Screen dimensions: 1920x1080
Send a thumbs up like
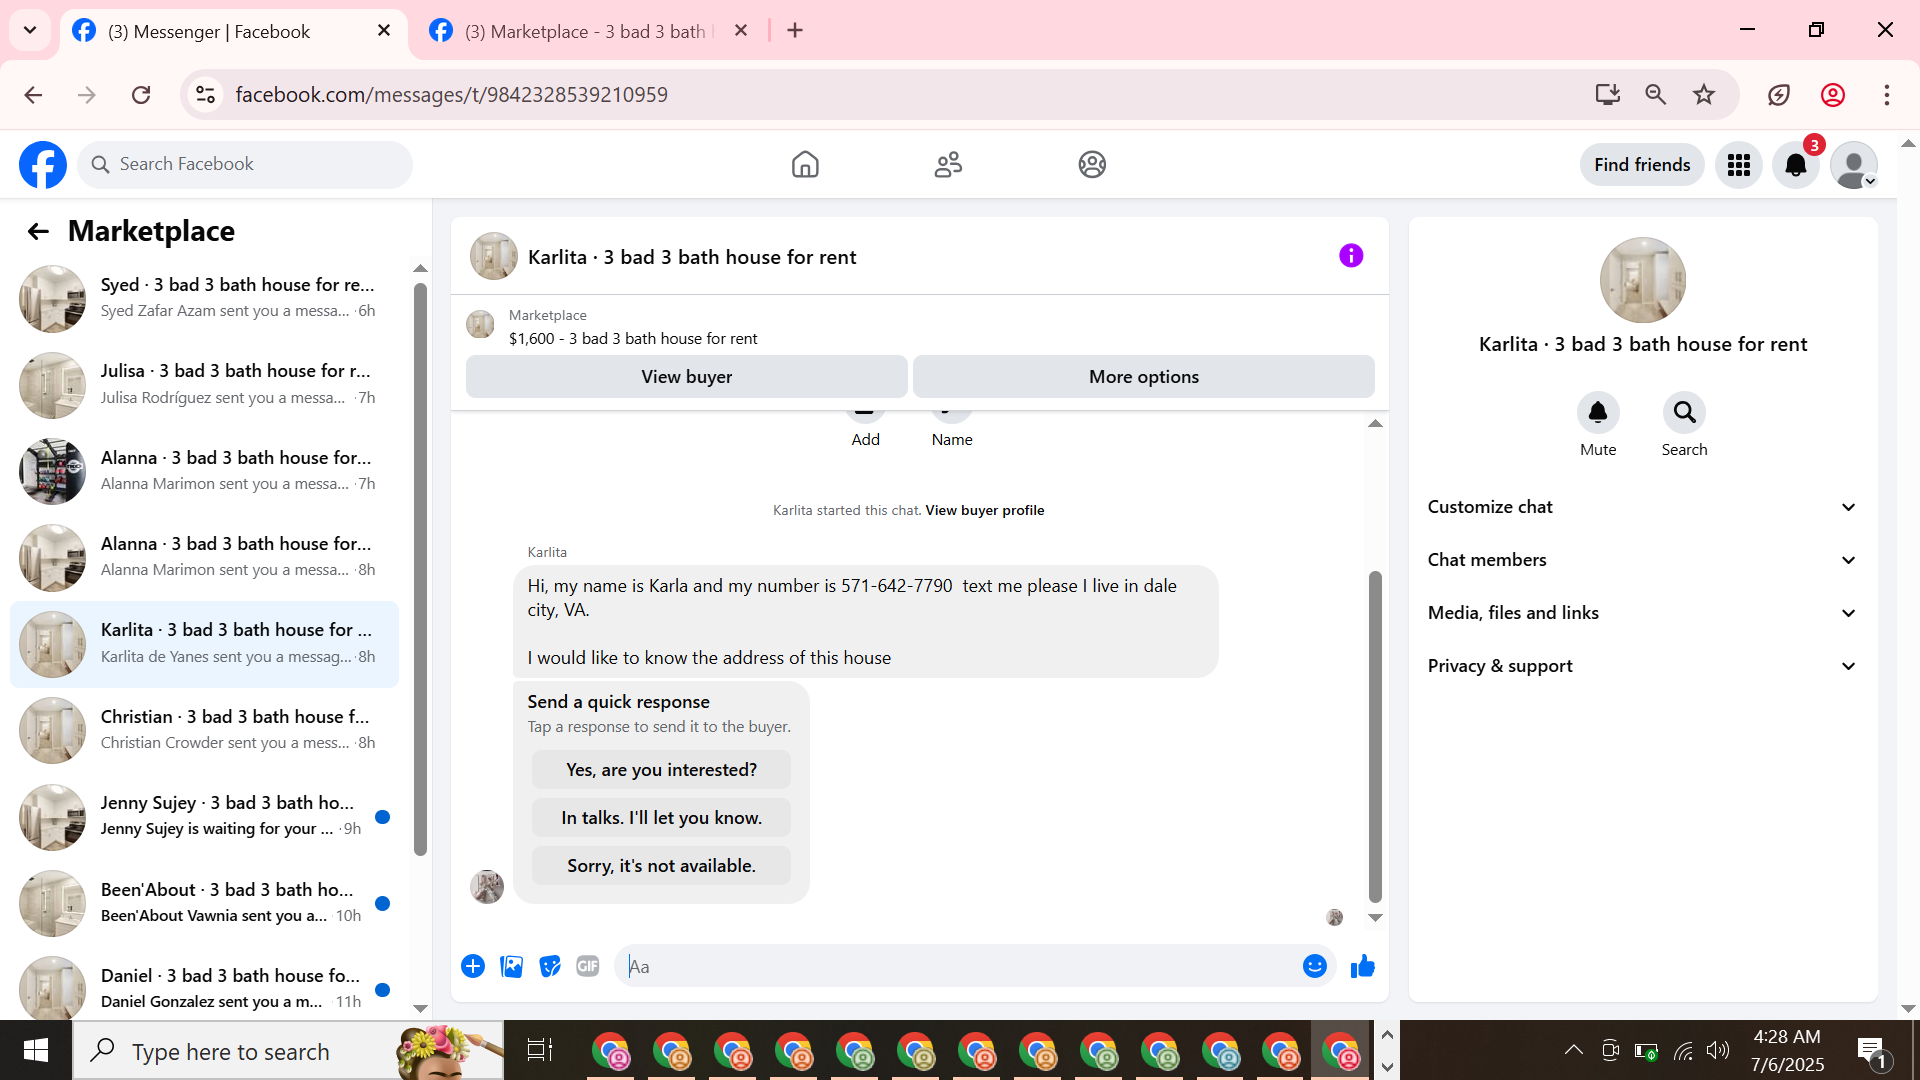(x=1363, y=966)
